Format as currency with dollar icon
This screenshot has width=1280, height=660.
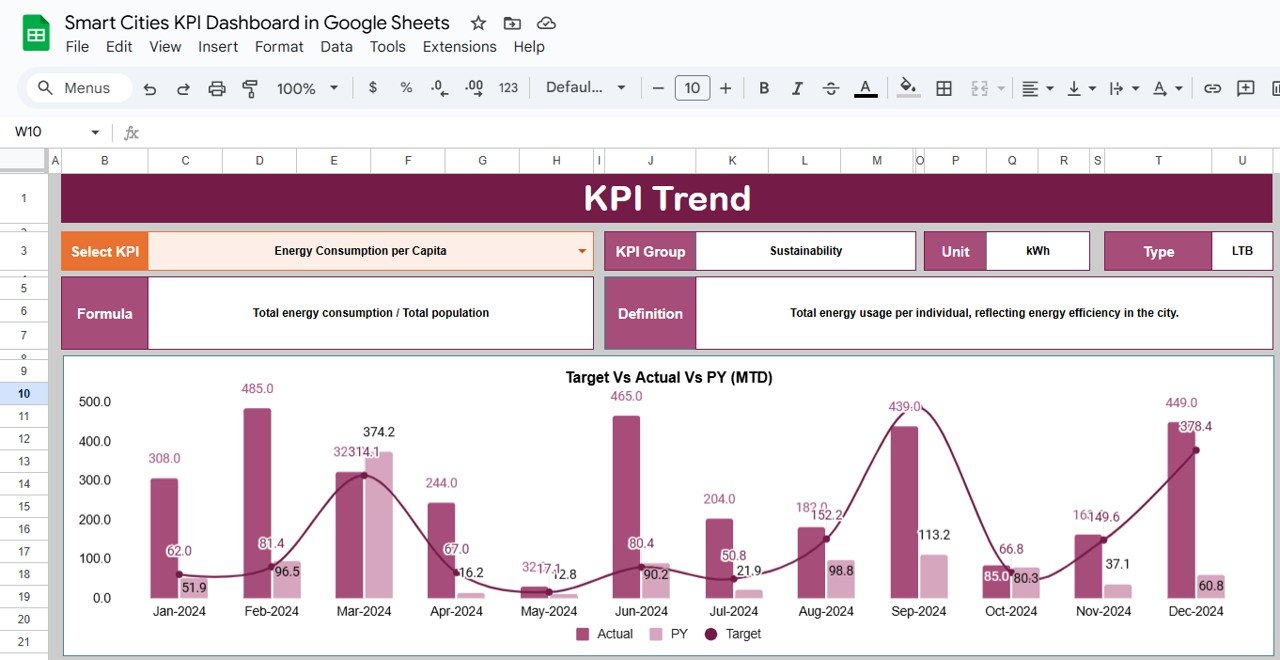373,88
